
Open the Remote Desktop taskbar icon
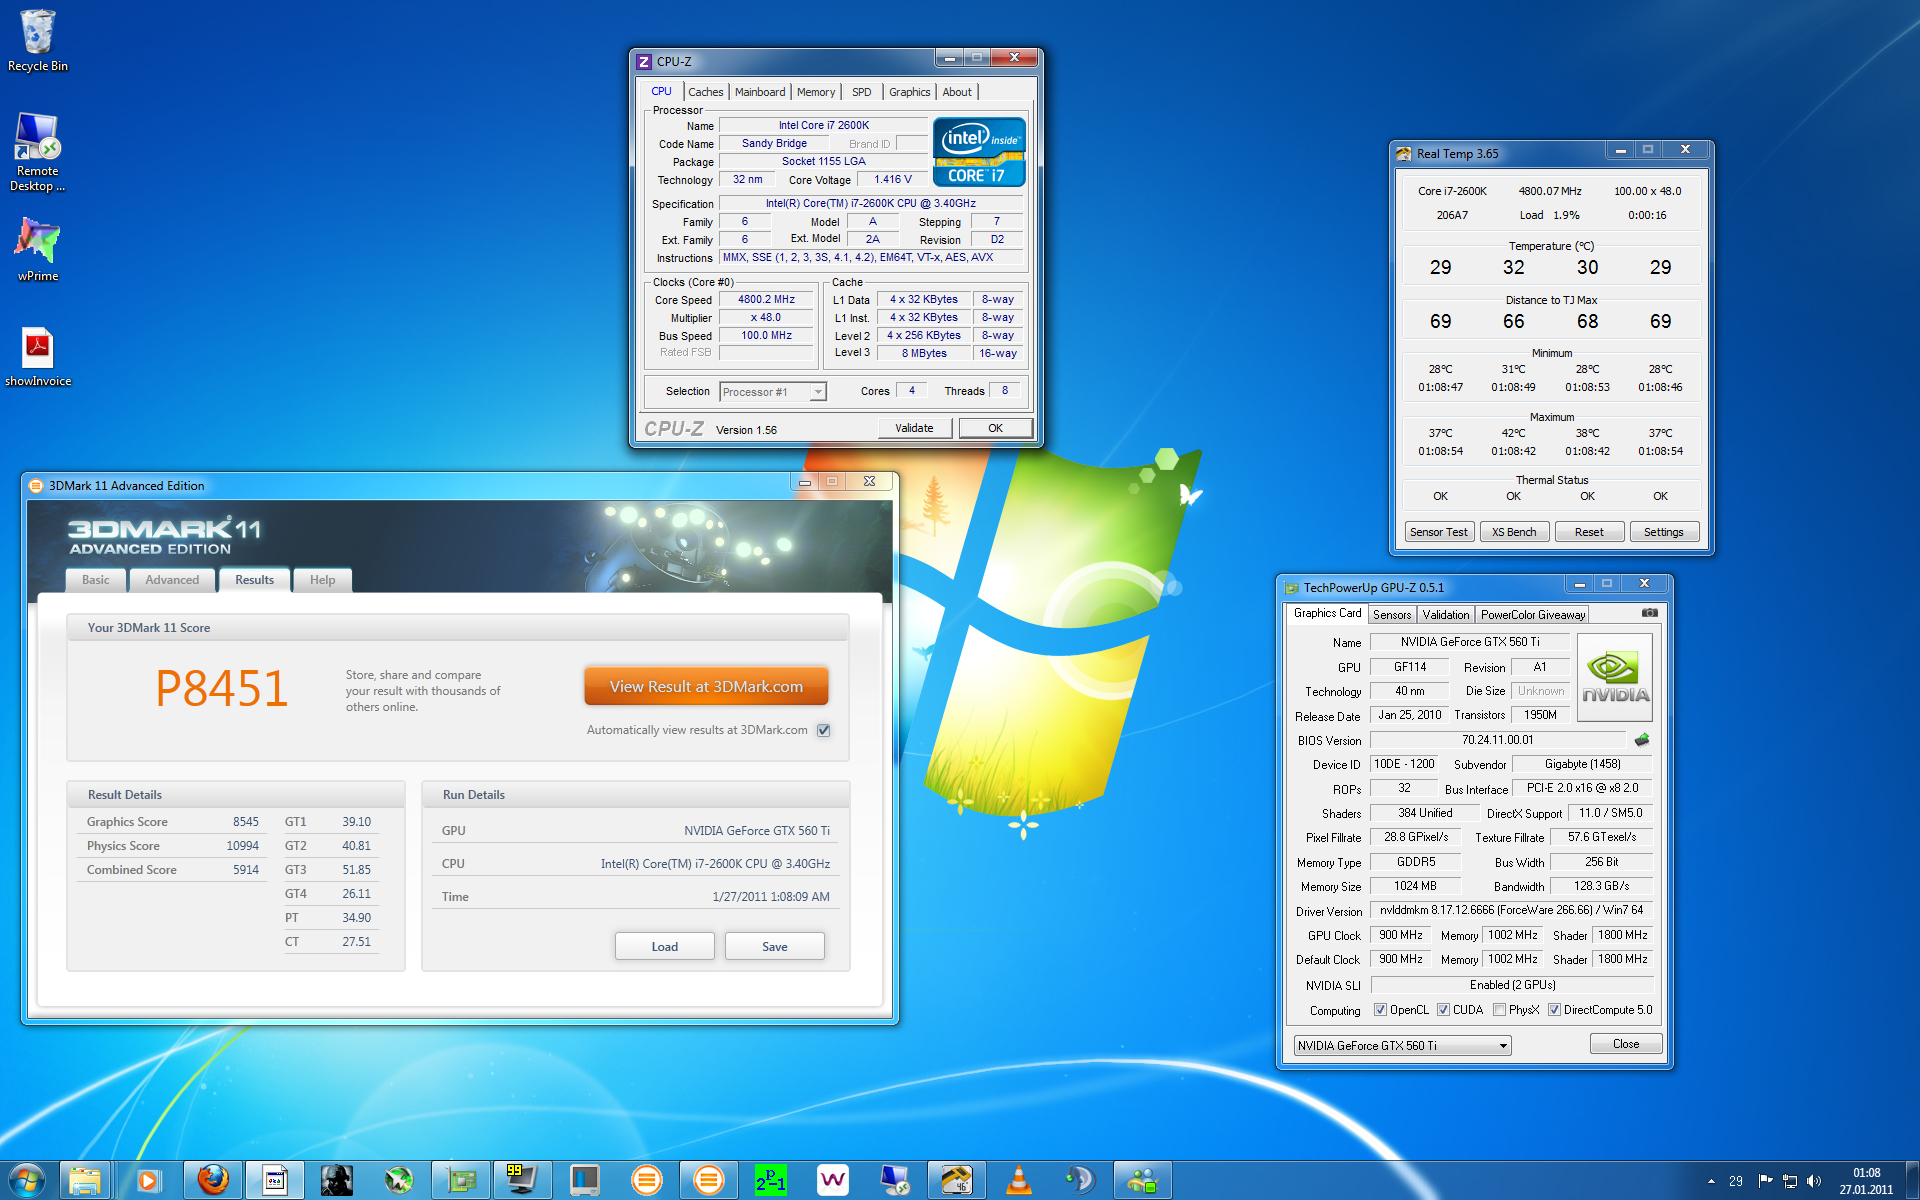click(894, 1180)
